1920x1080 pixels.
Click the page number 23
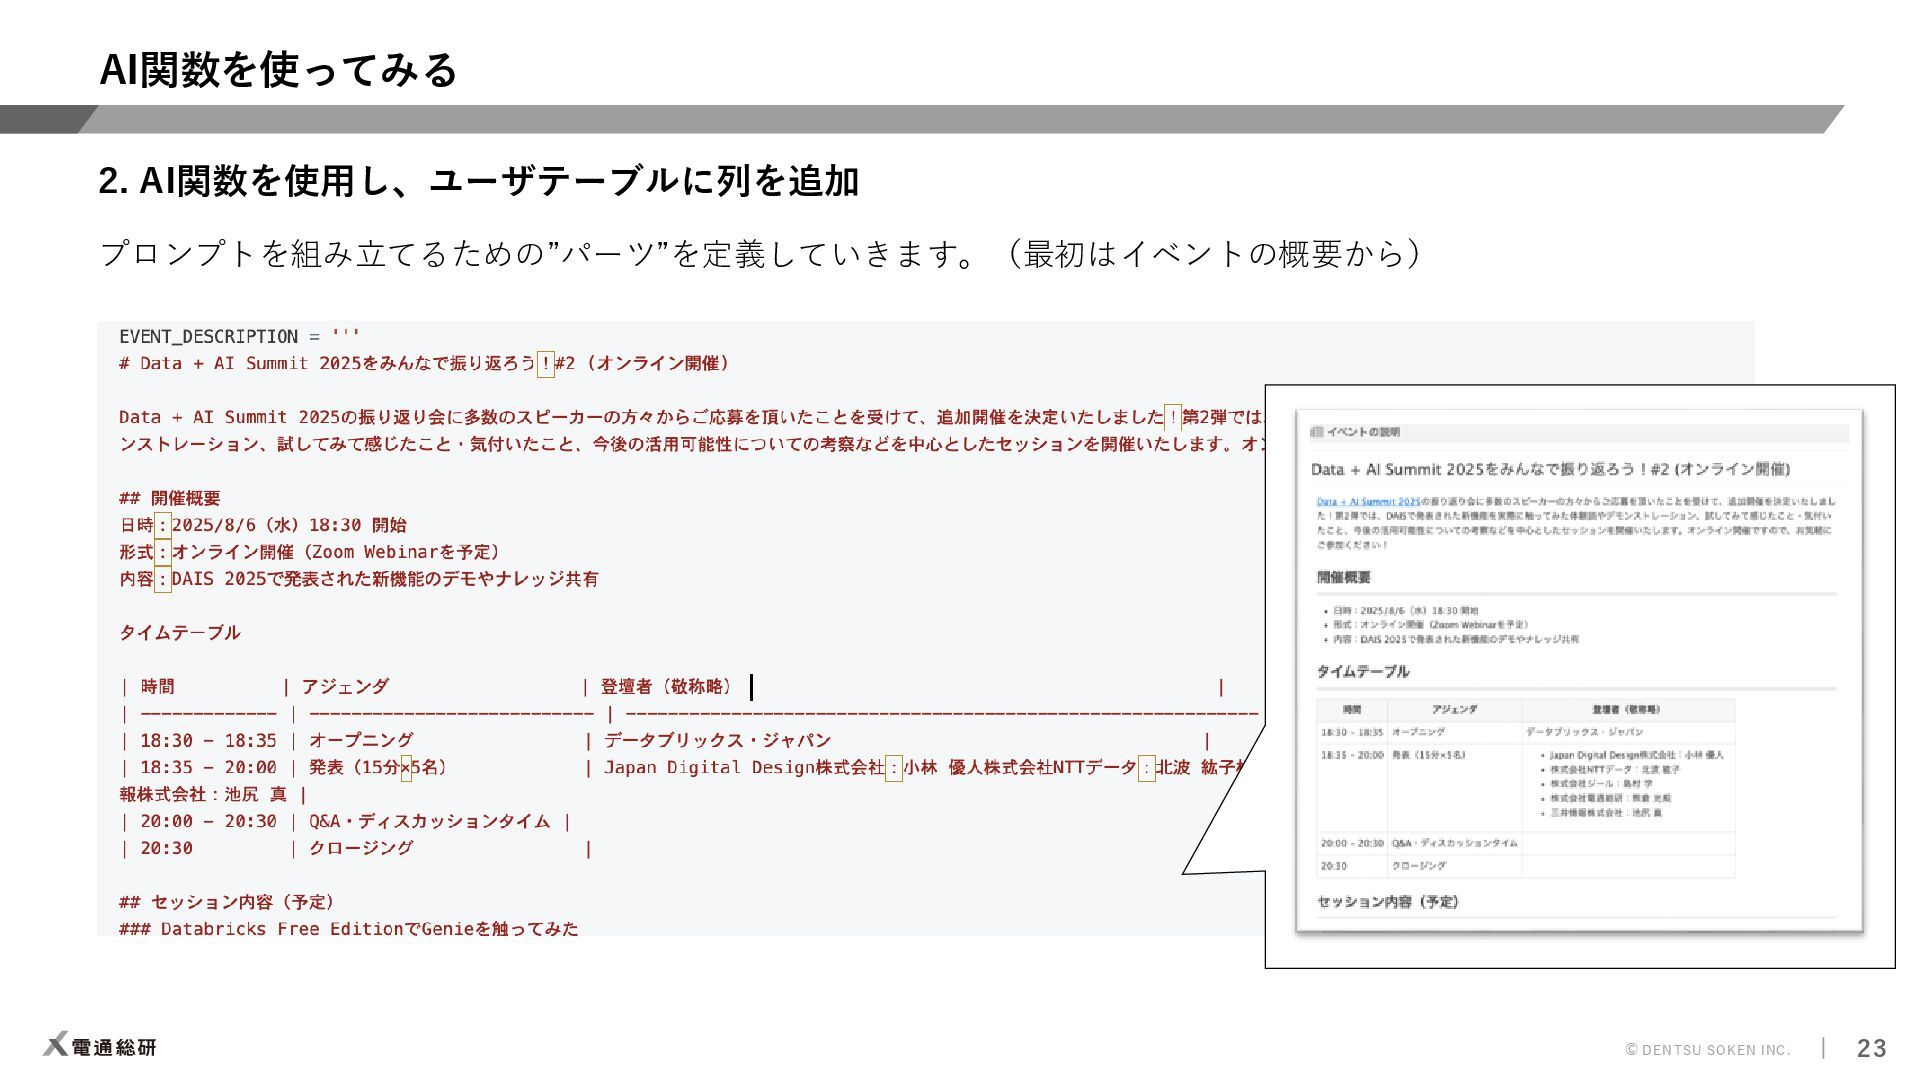click(1871, 1048)
